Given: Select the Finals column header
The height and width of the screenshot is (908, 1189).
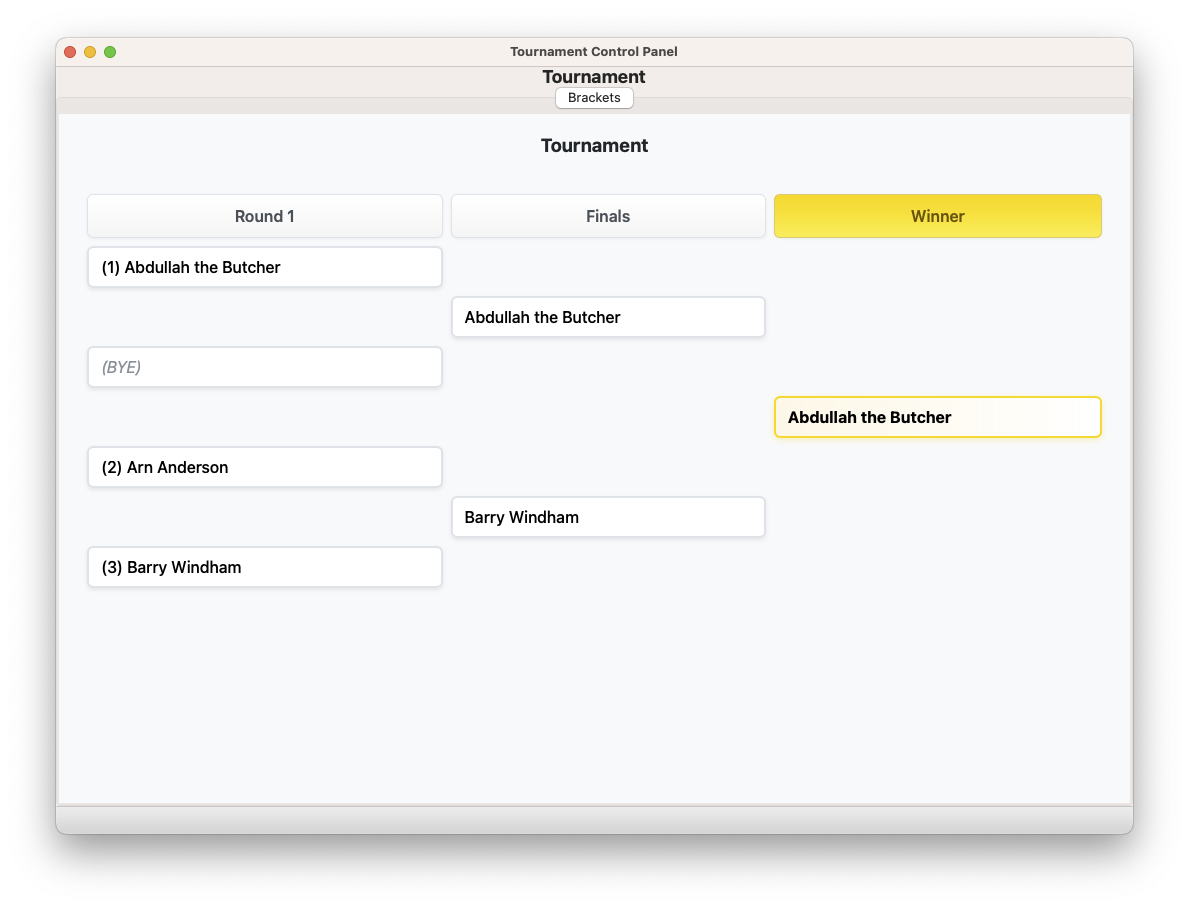Looking at the screenshot, I should (x=608, y=216).
